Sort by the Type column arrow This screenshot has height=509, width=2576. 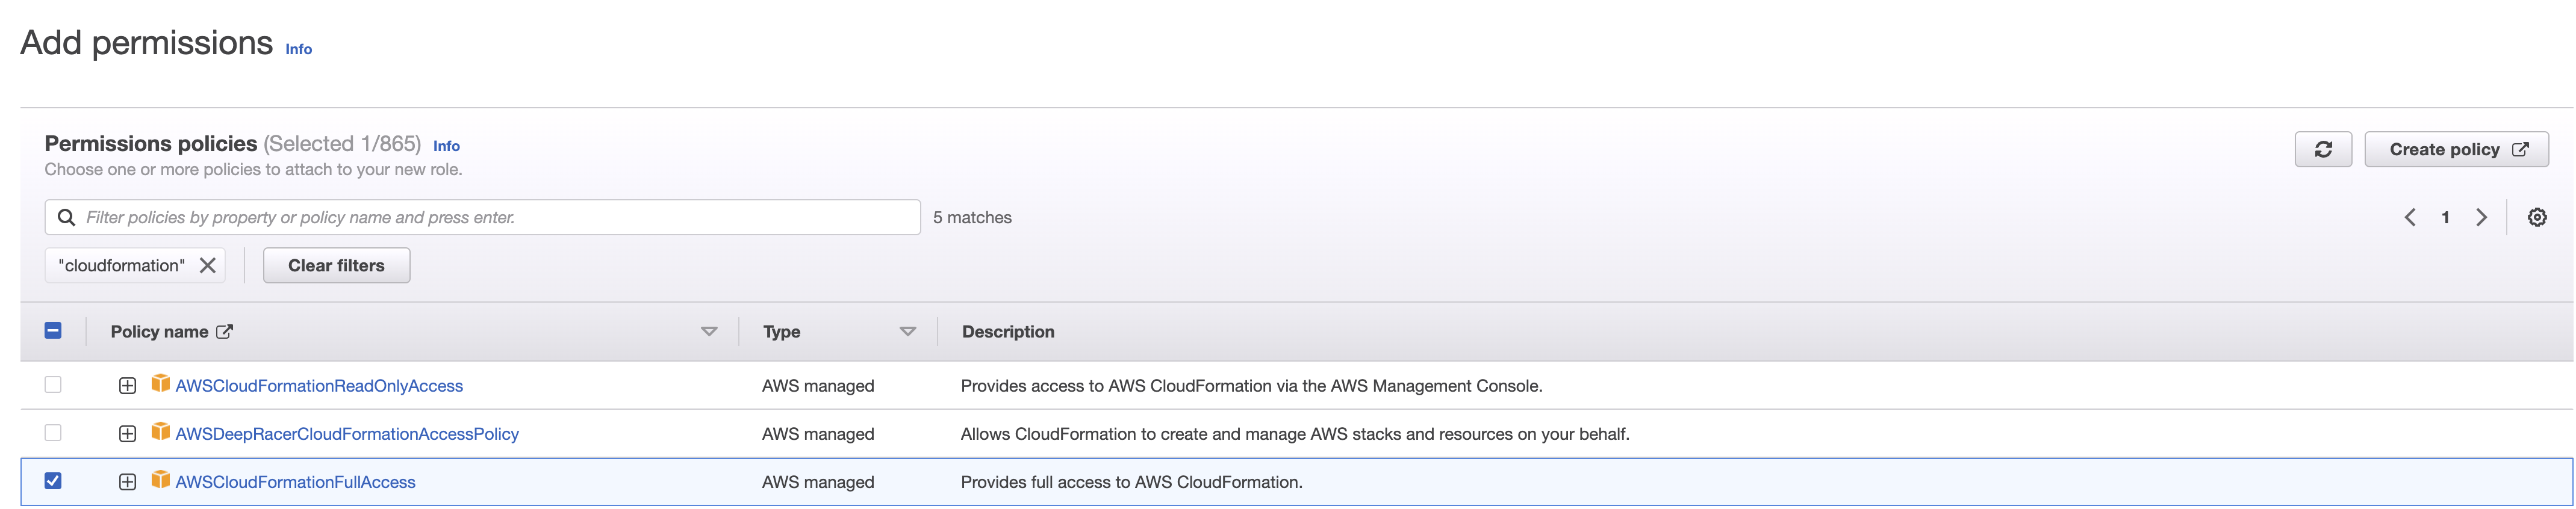point(907,331)
